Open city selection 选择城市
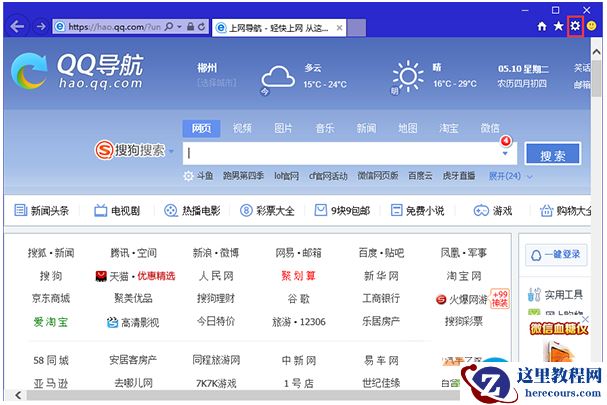Viewport: 607px width, 405px height. (216, 82)
